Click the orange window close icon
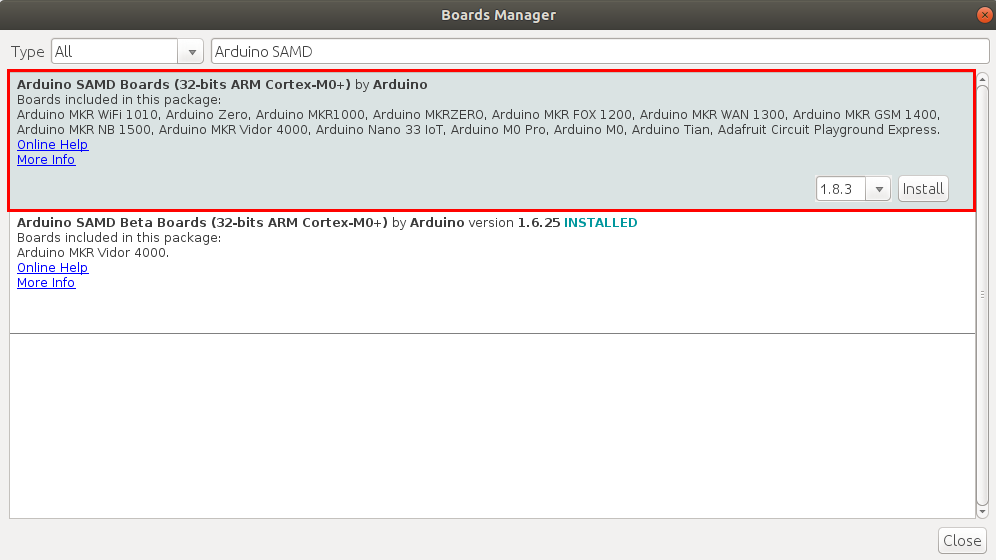This screenshot has width=996, height=560. click(x=985, y=15)
